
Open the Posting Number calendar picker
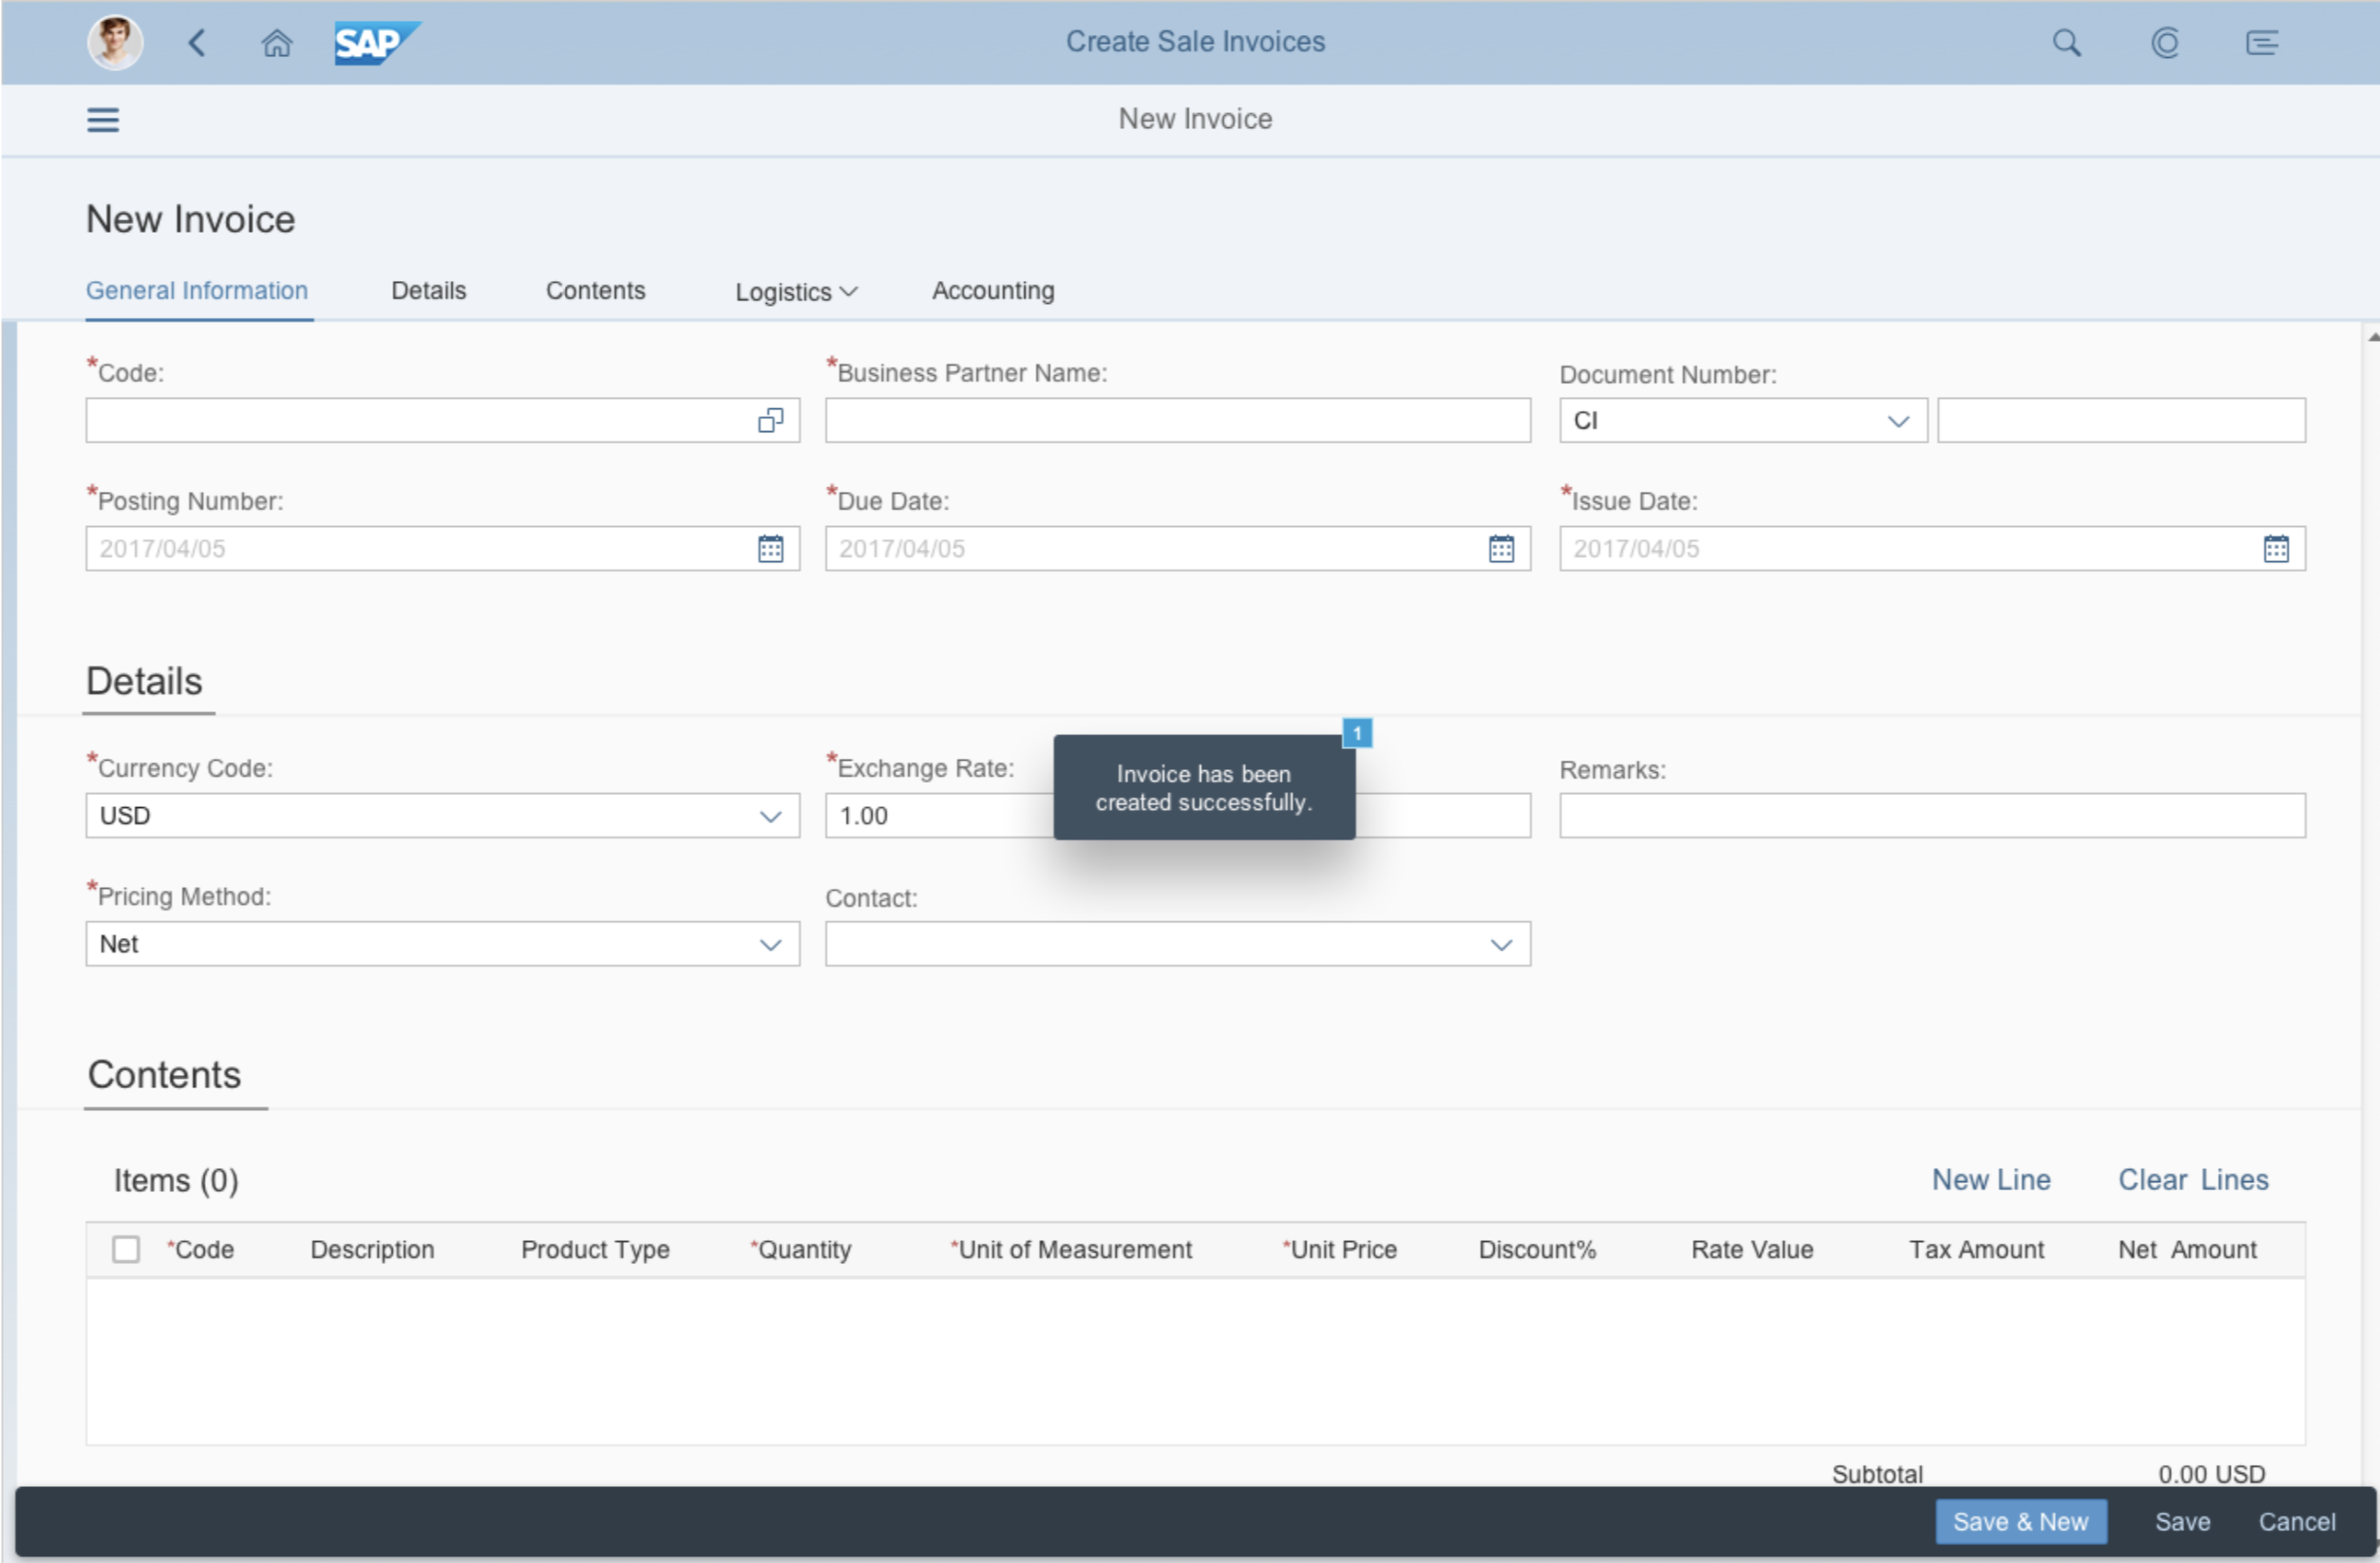770,549
